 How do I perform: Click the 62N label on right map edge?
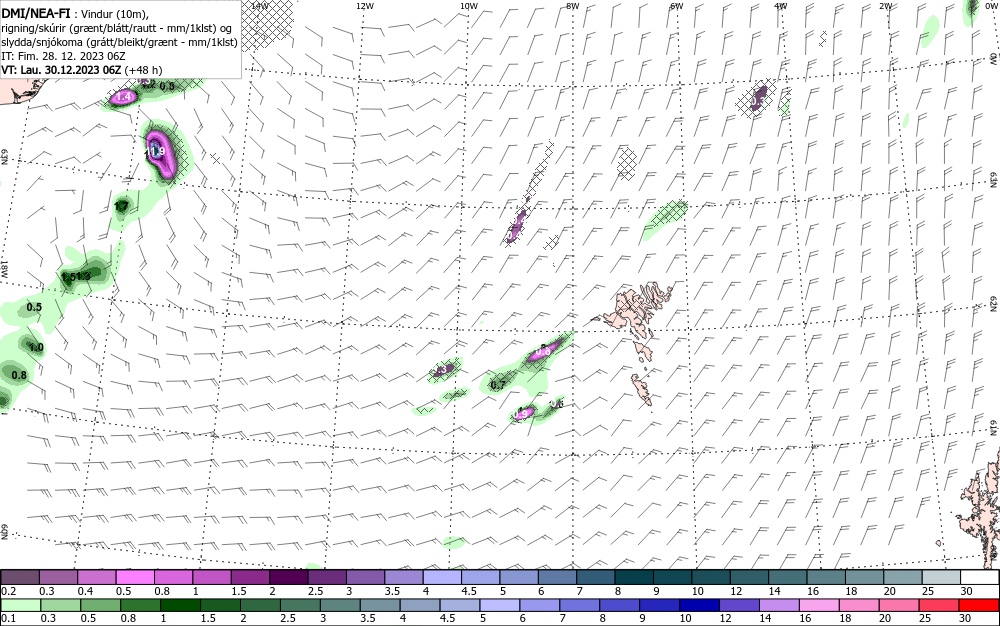[994, 305]
